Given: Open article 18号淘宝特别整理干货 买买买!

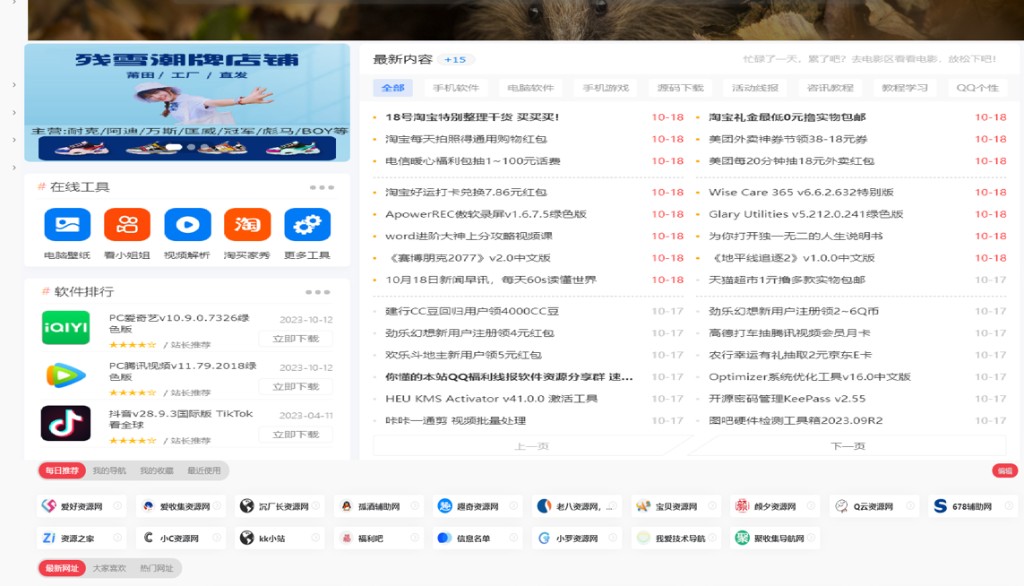Looking at the screenshot, I should click(472, 117).
